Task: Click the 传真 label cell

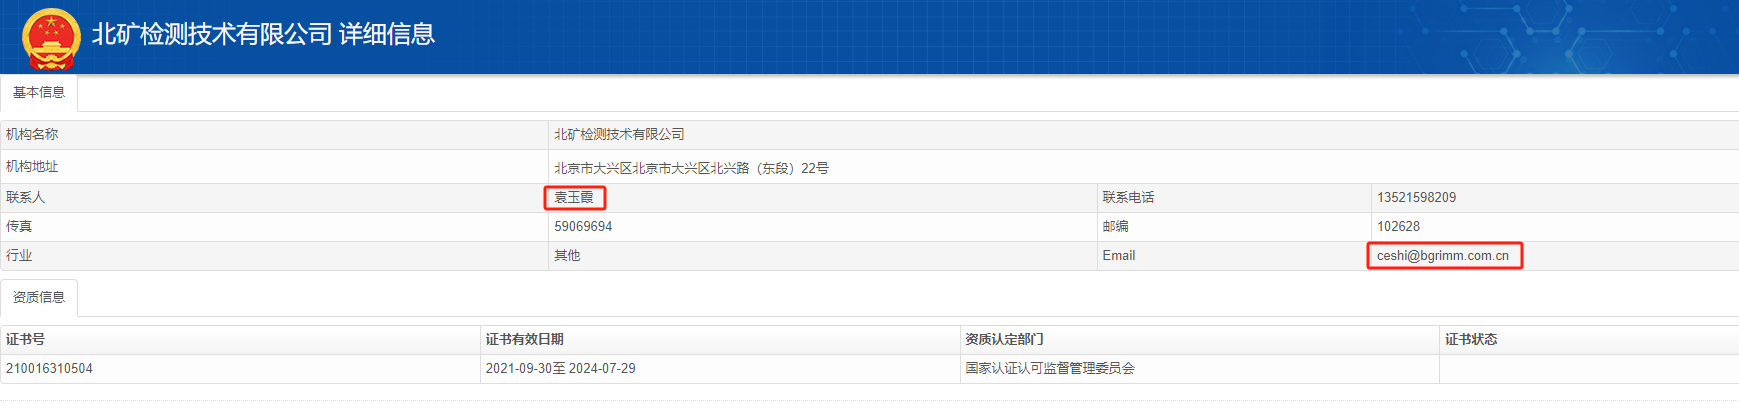Action: pos(274,226)
